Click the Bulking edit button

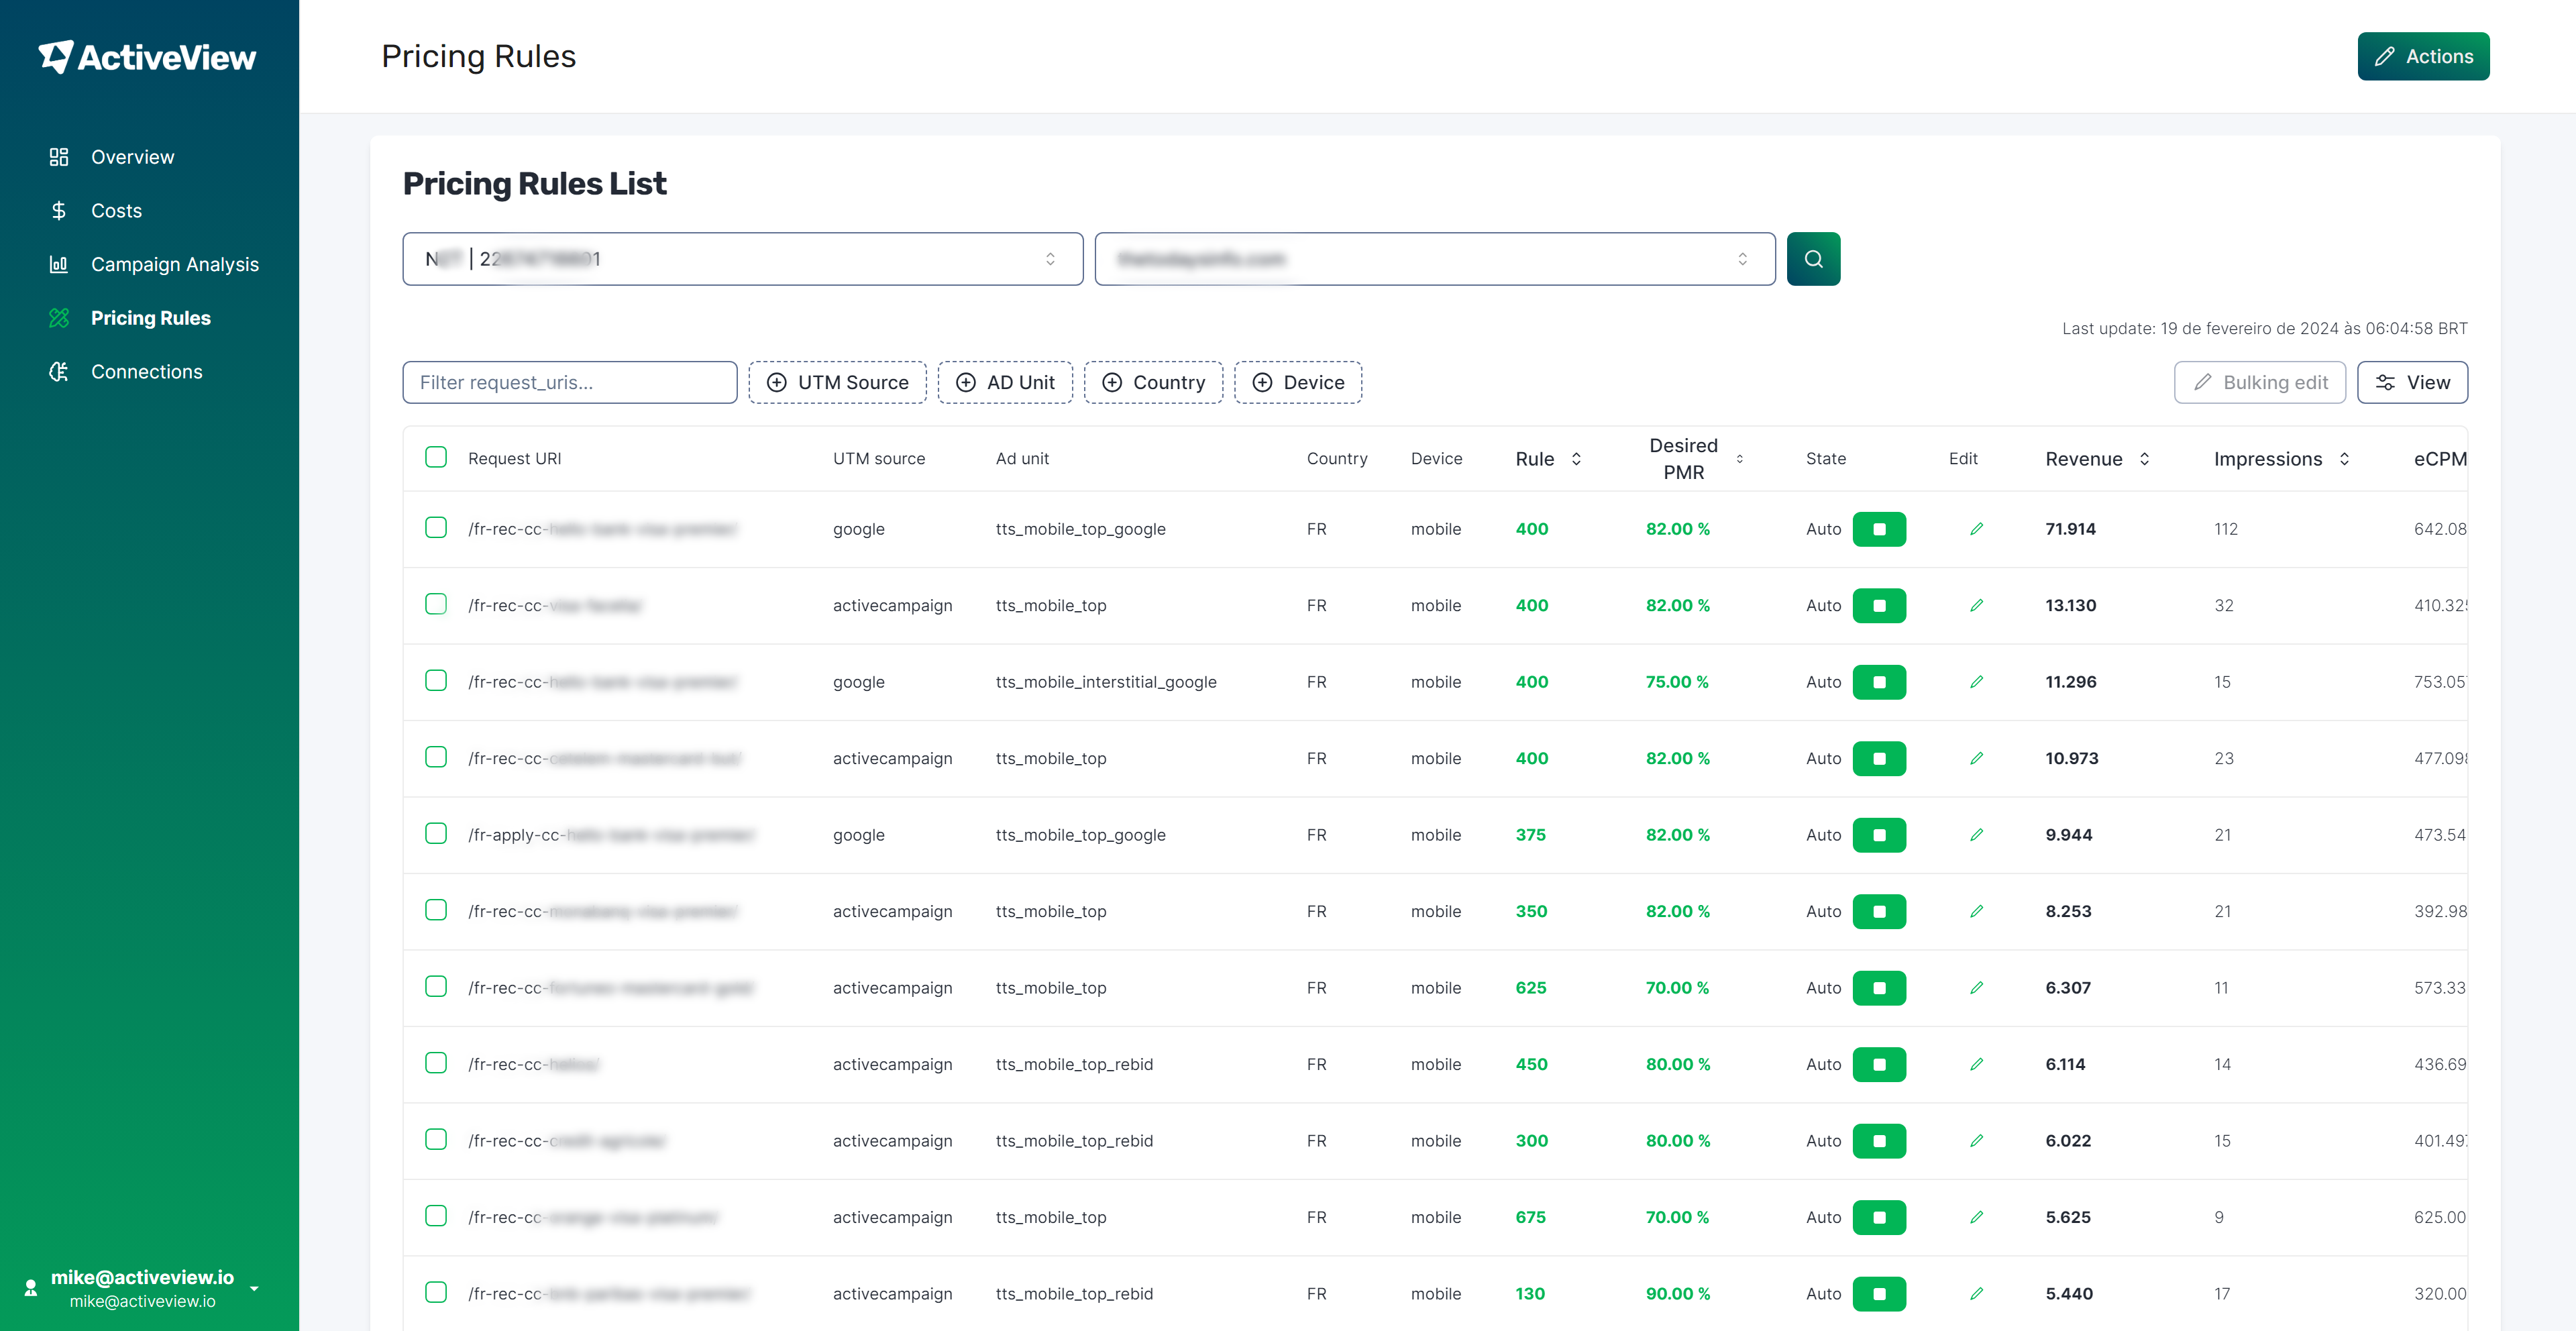pos(2260,382)
